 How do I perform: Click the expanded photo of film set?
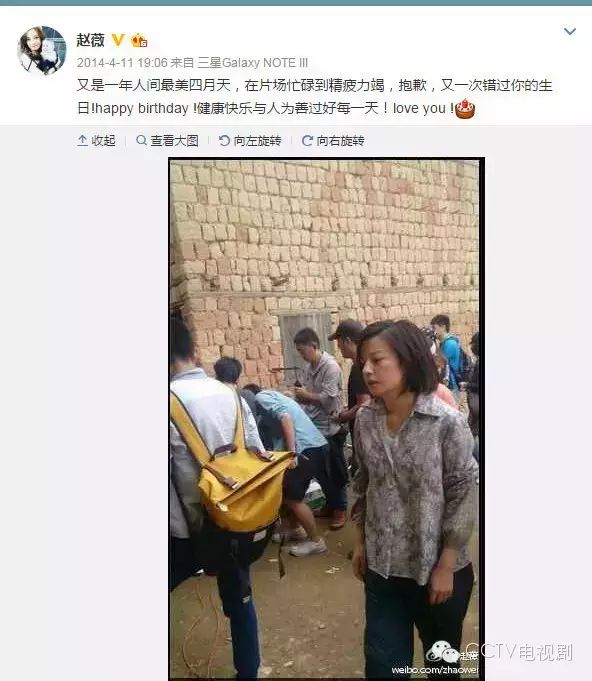326,419
